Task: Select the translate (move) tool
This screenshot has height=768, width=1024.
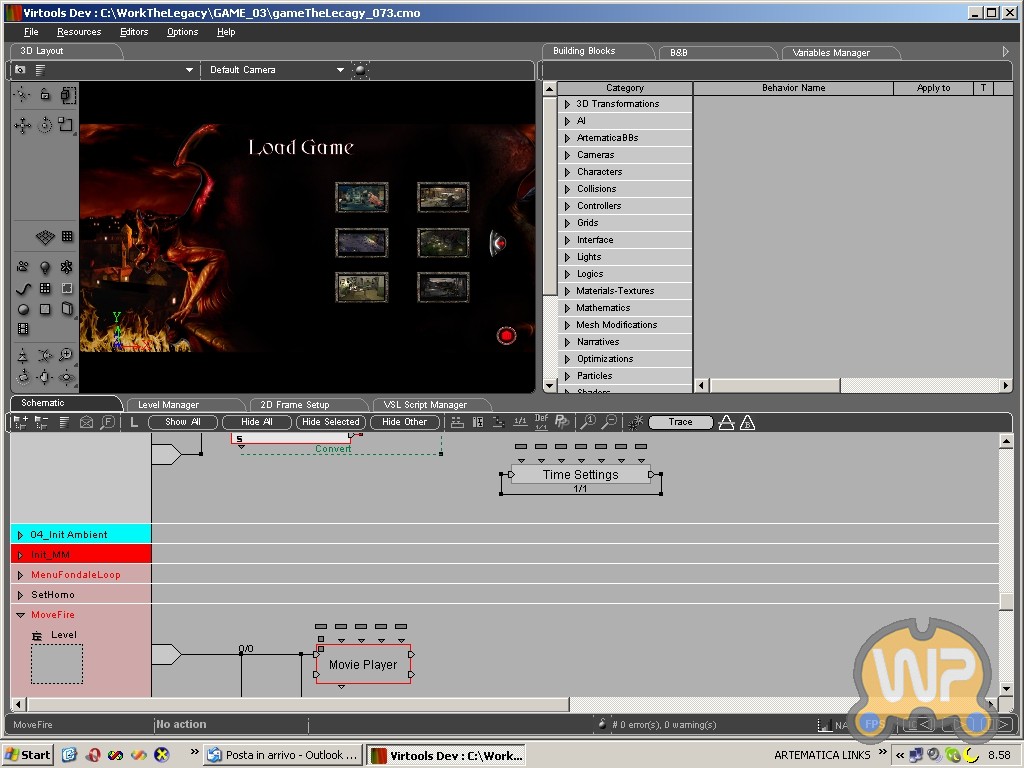Action: pos(22,126)
